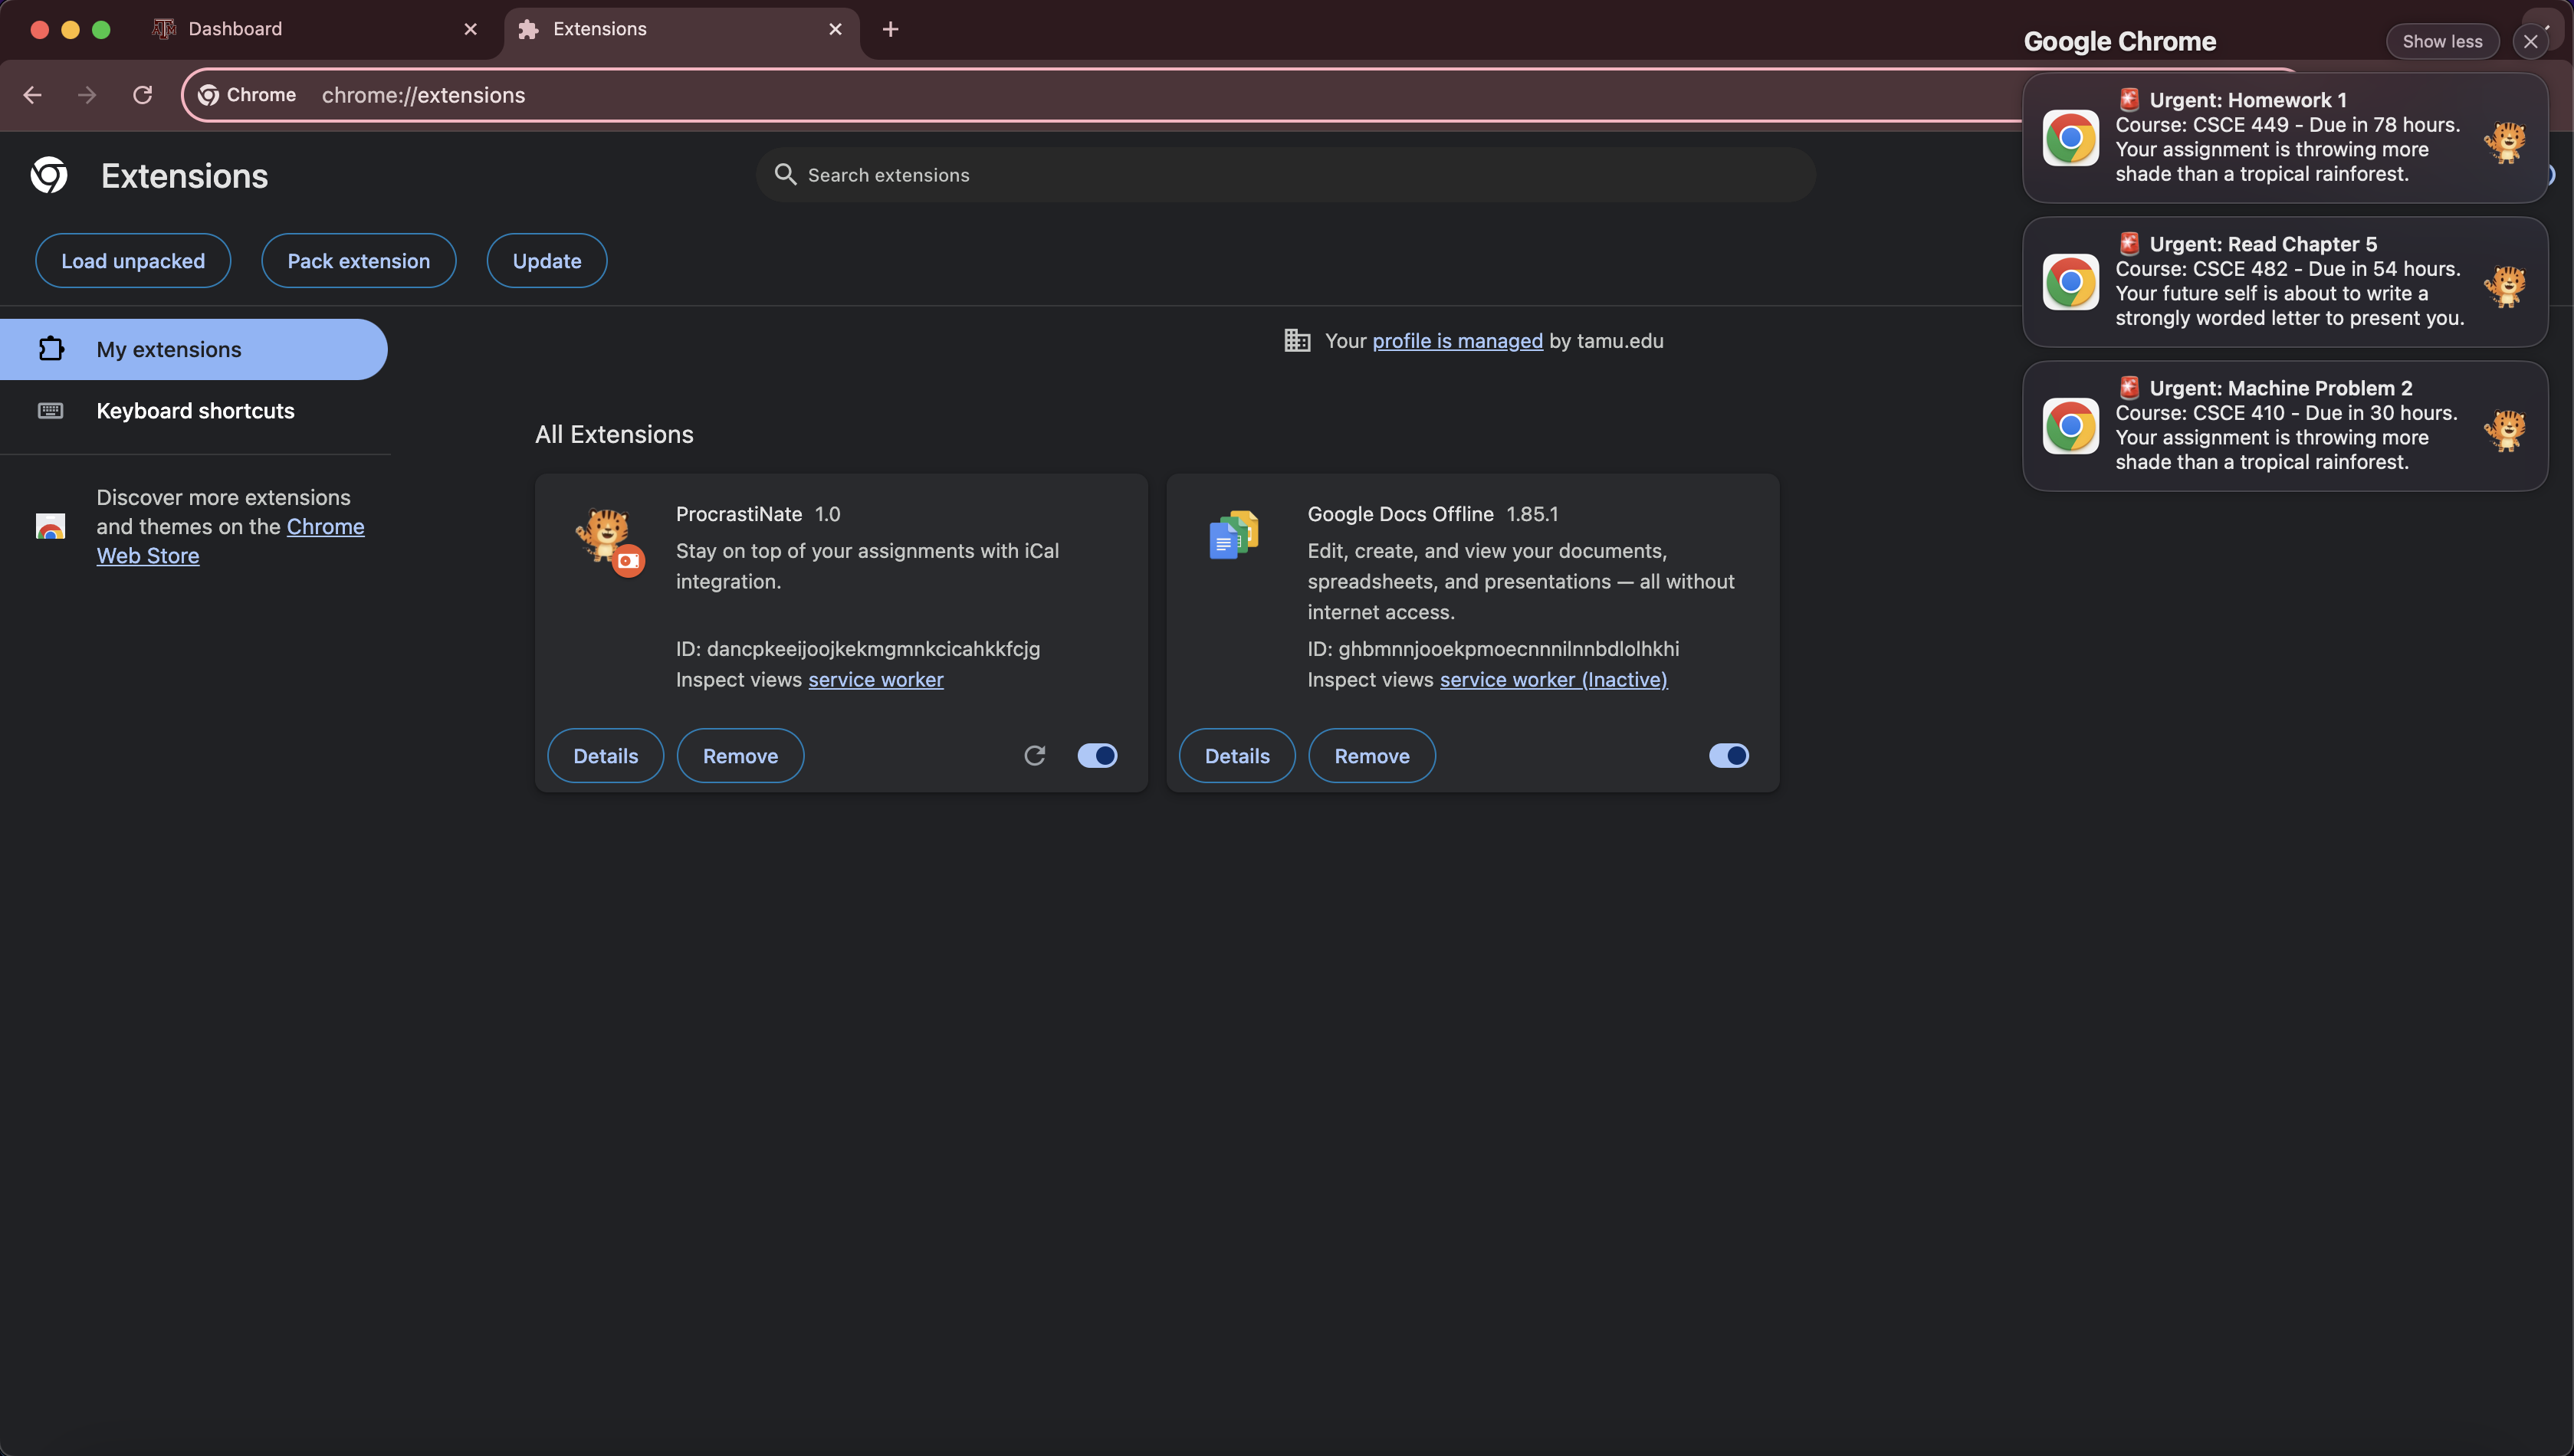Click the Chrome site info chip in address bar
Screen dimensions: 2574x1456
pyautogui.click(x=248, y=95)
